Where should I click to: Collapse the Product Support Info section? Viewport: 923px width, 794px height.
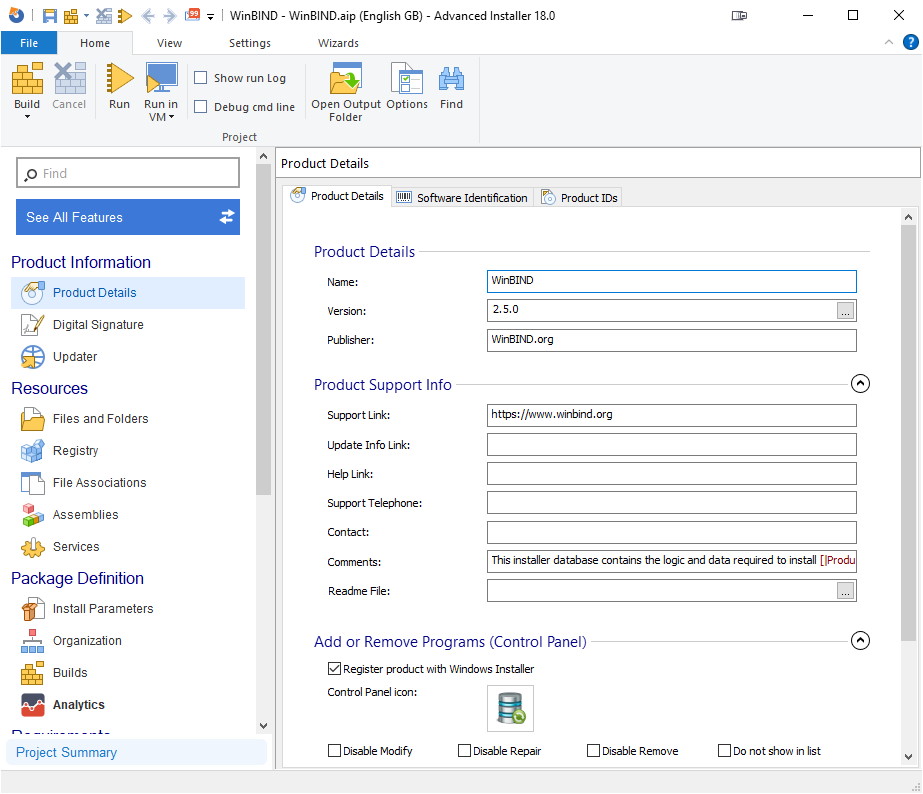coord(860,384)
